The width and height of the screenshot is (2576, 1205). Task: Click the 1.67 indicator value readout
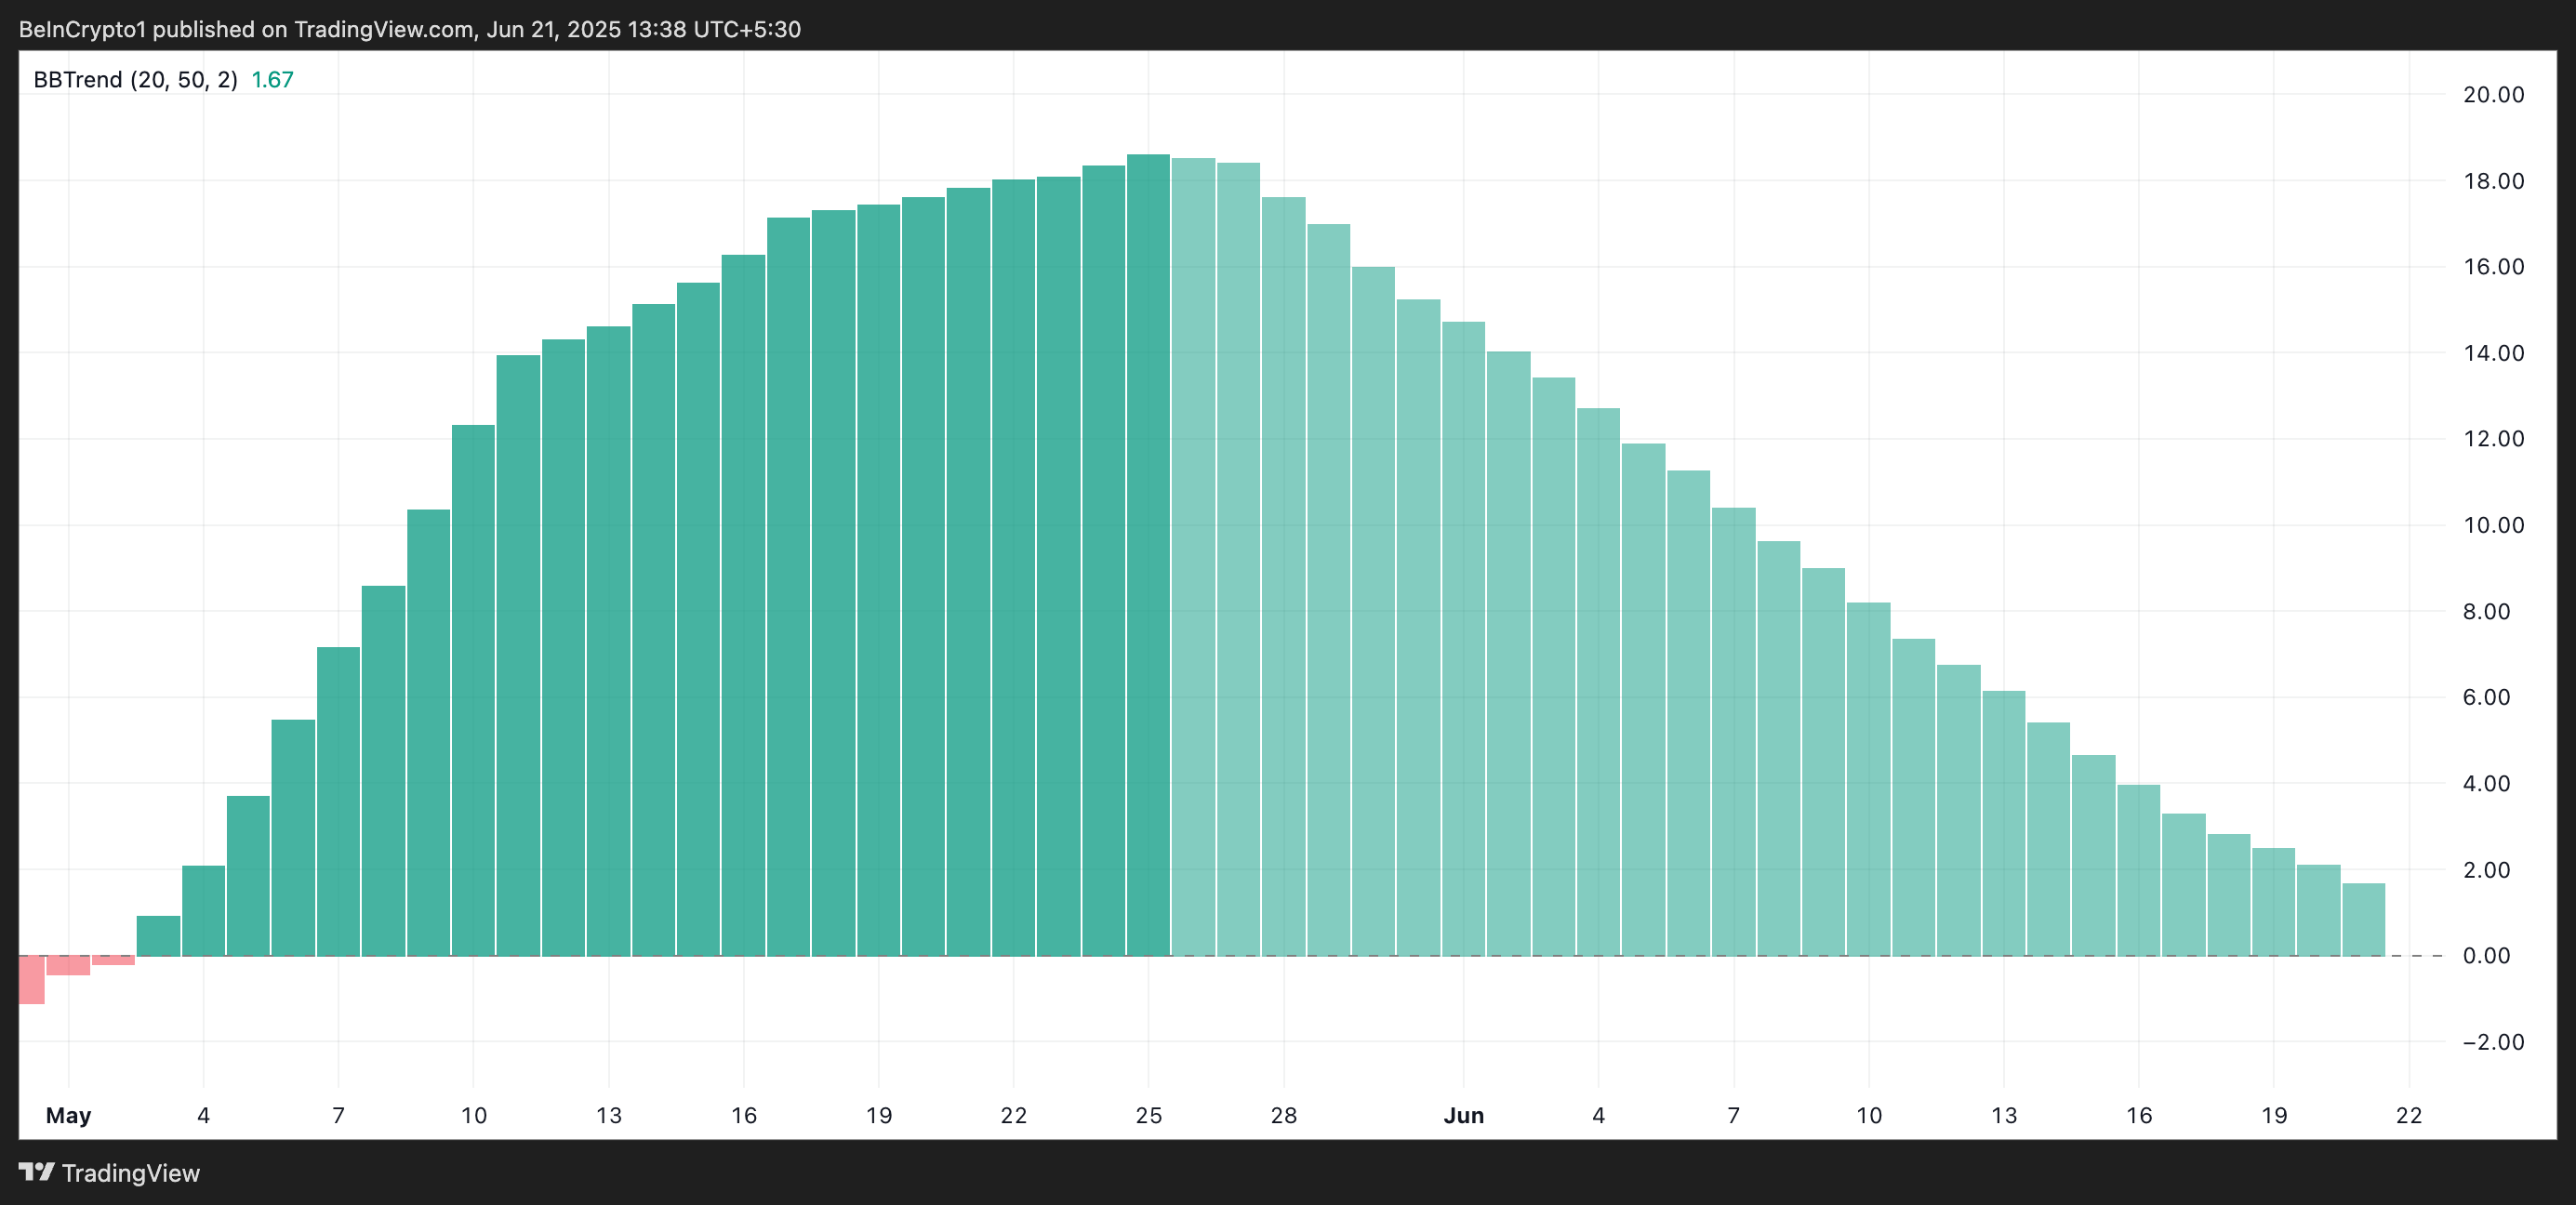pyautogui.click(x=272, y=80)
